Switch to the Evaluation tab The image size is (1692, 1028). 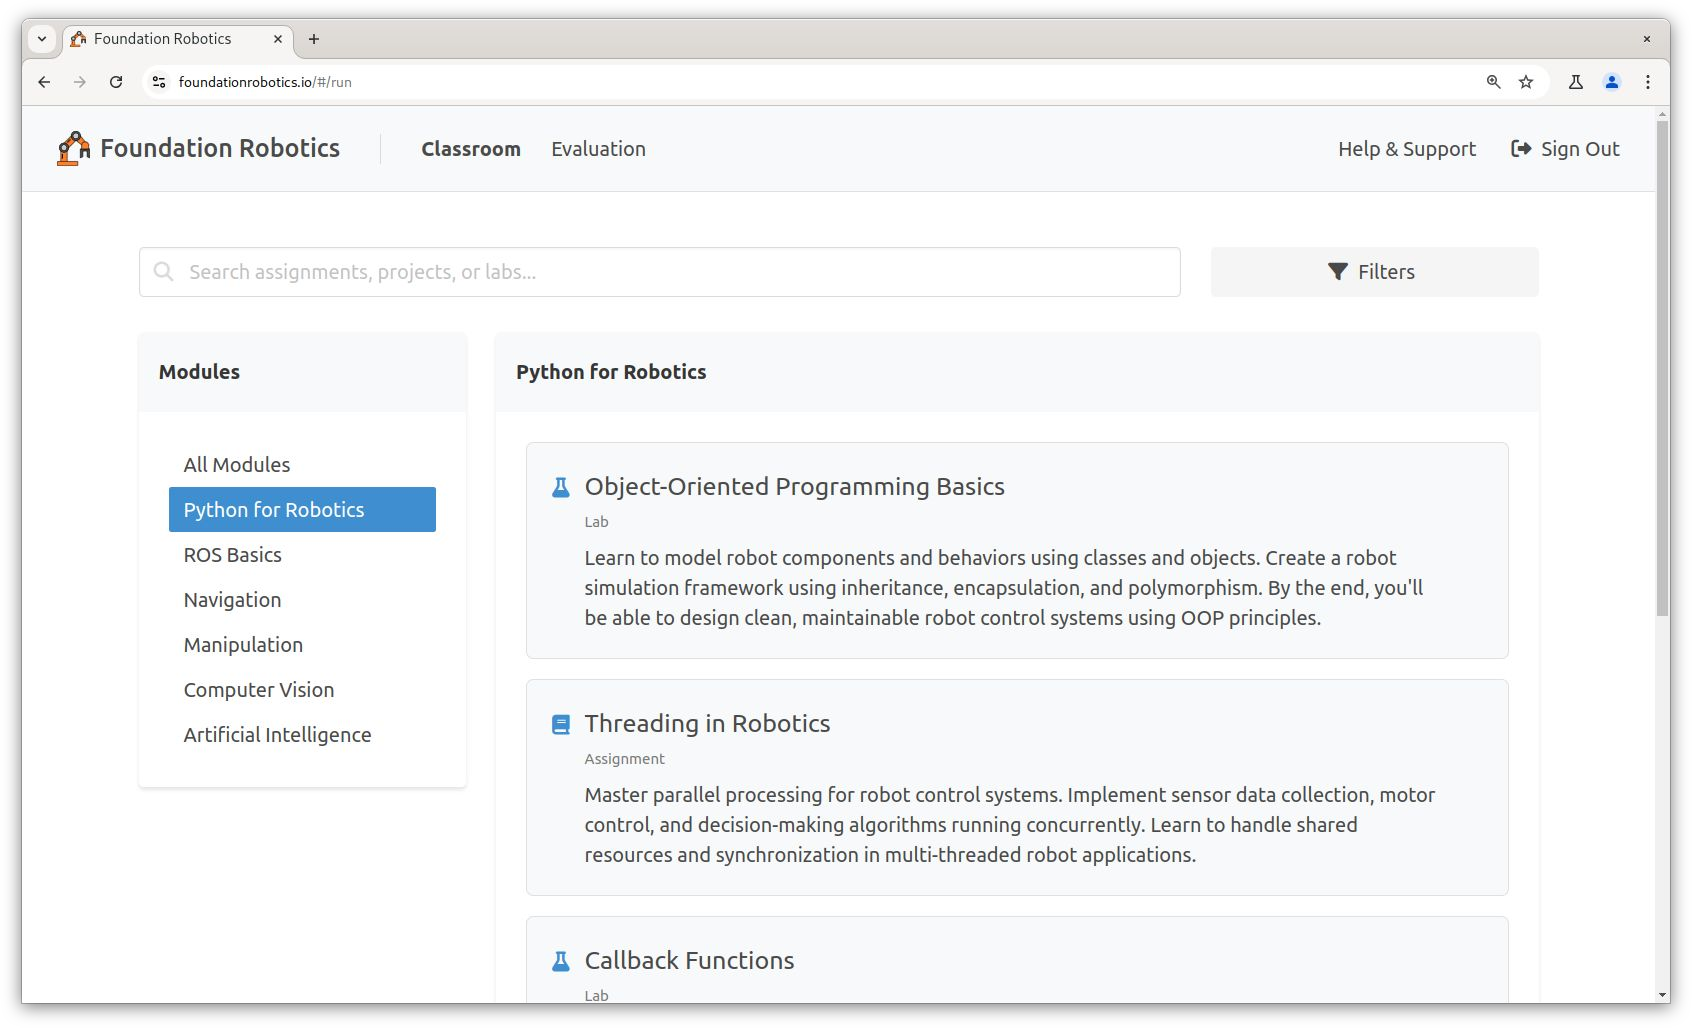pyautogui.click(x=598, y=149)
